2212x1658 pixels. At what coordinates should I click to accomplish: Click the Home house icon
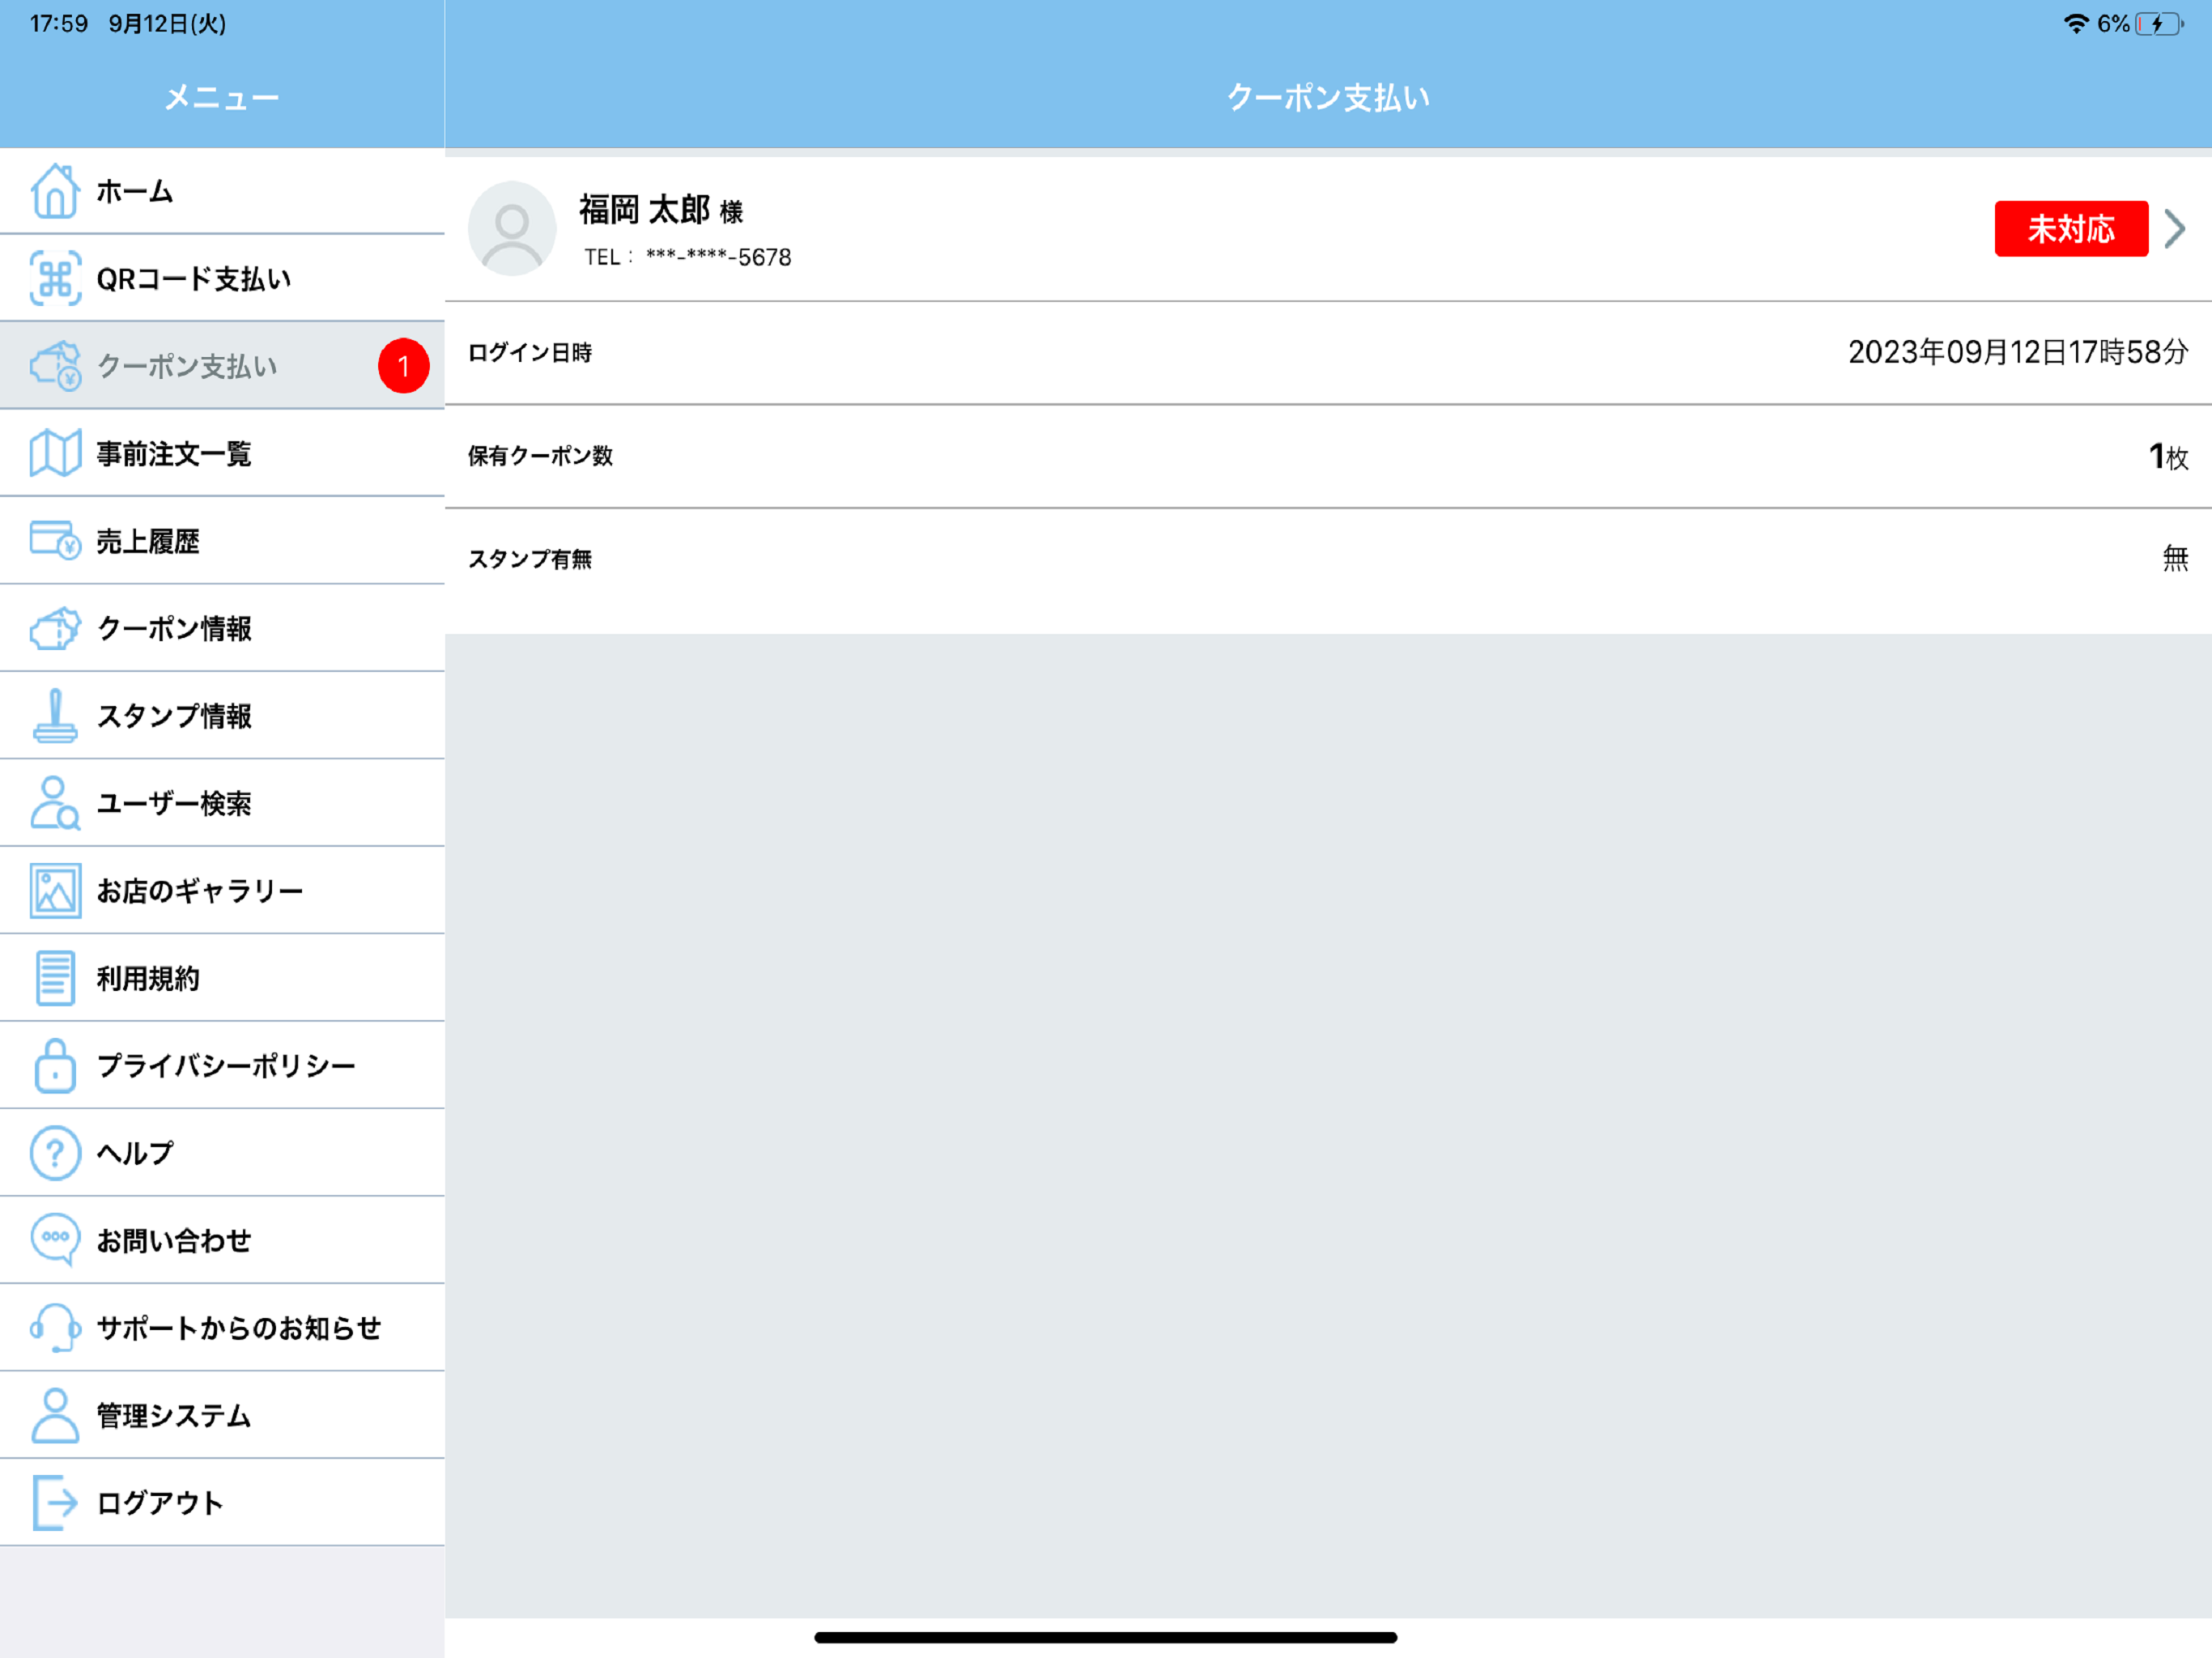click(x=55, y=191)
